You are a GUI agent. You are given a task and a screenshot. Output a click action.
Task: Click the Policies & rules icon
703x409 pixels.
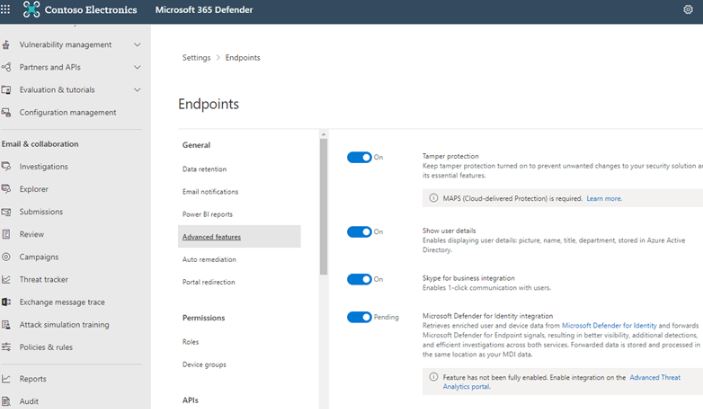click(x=6, y=347)
